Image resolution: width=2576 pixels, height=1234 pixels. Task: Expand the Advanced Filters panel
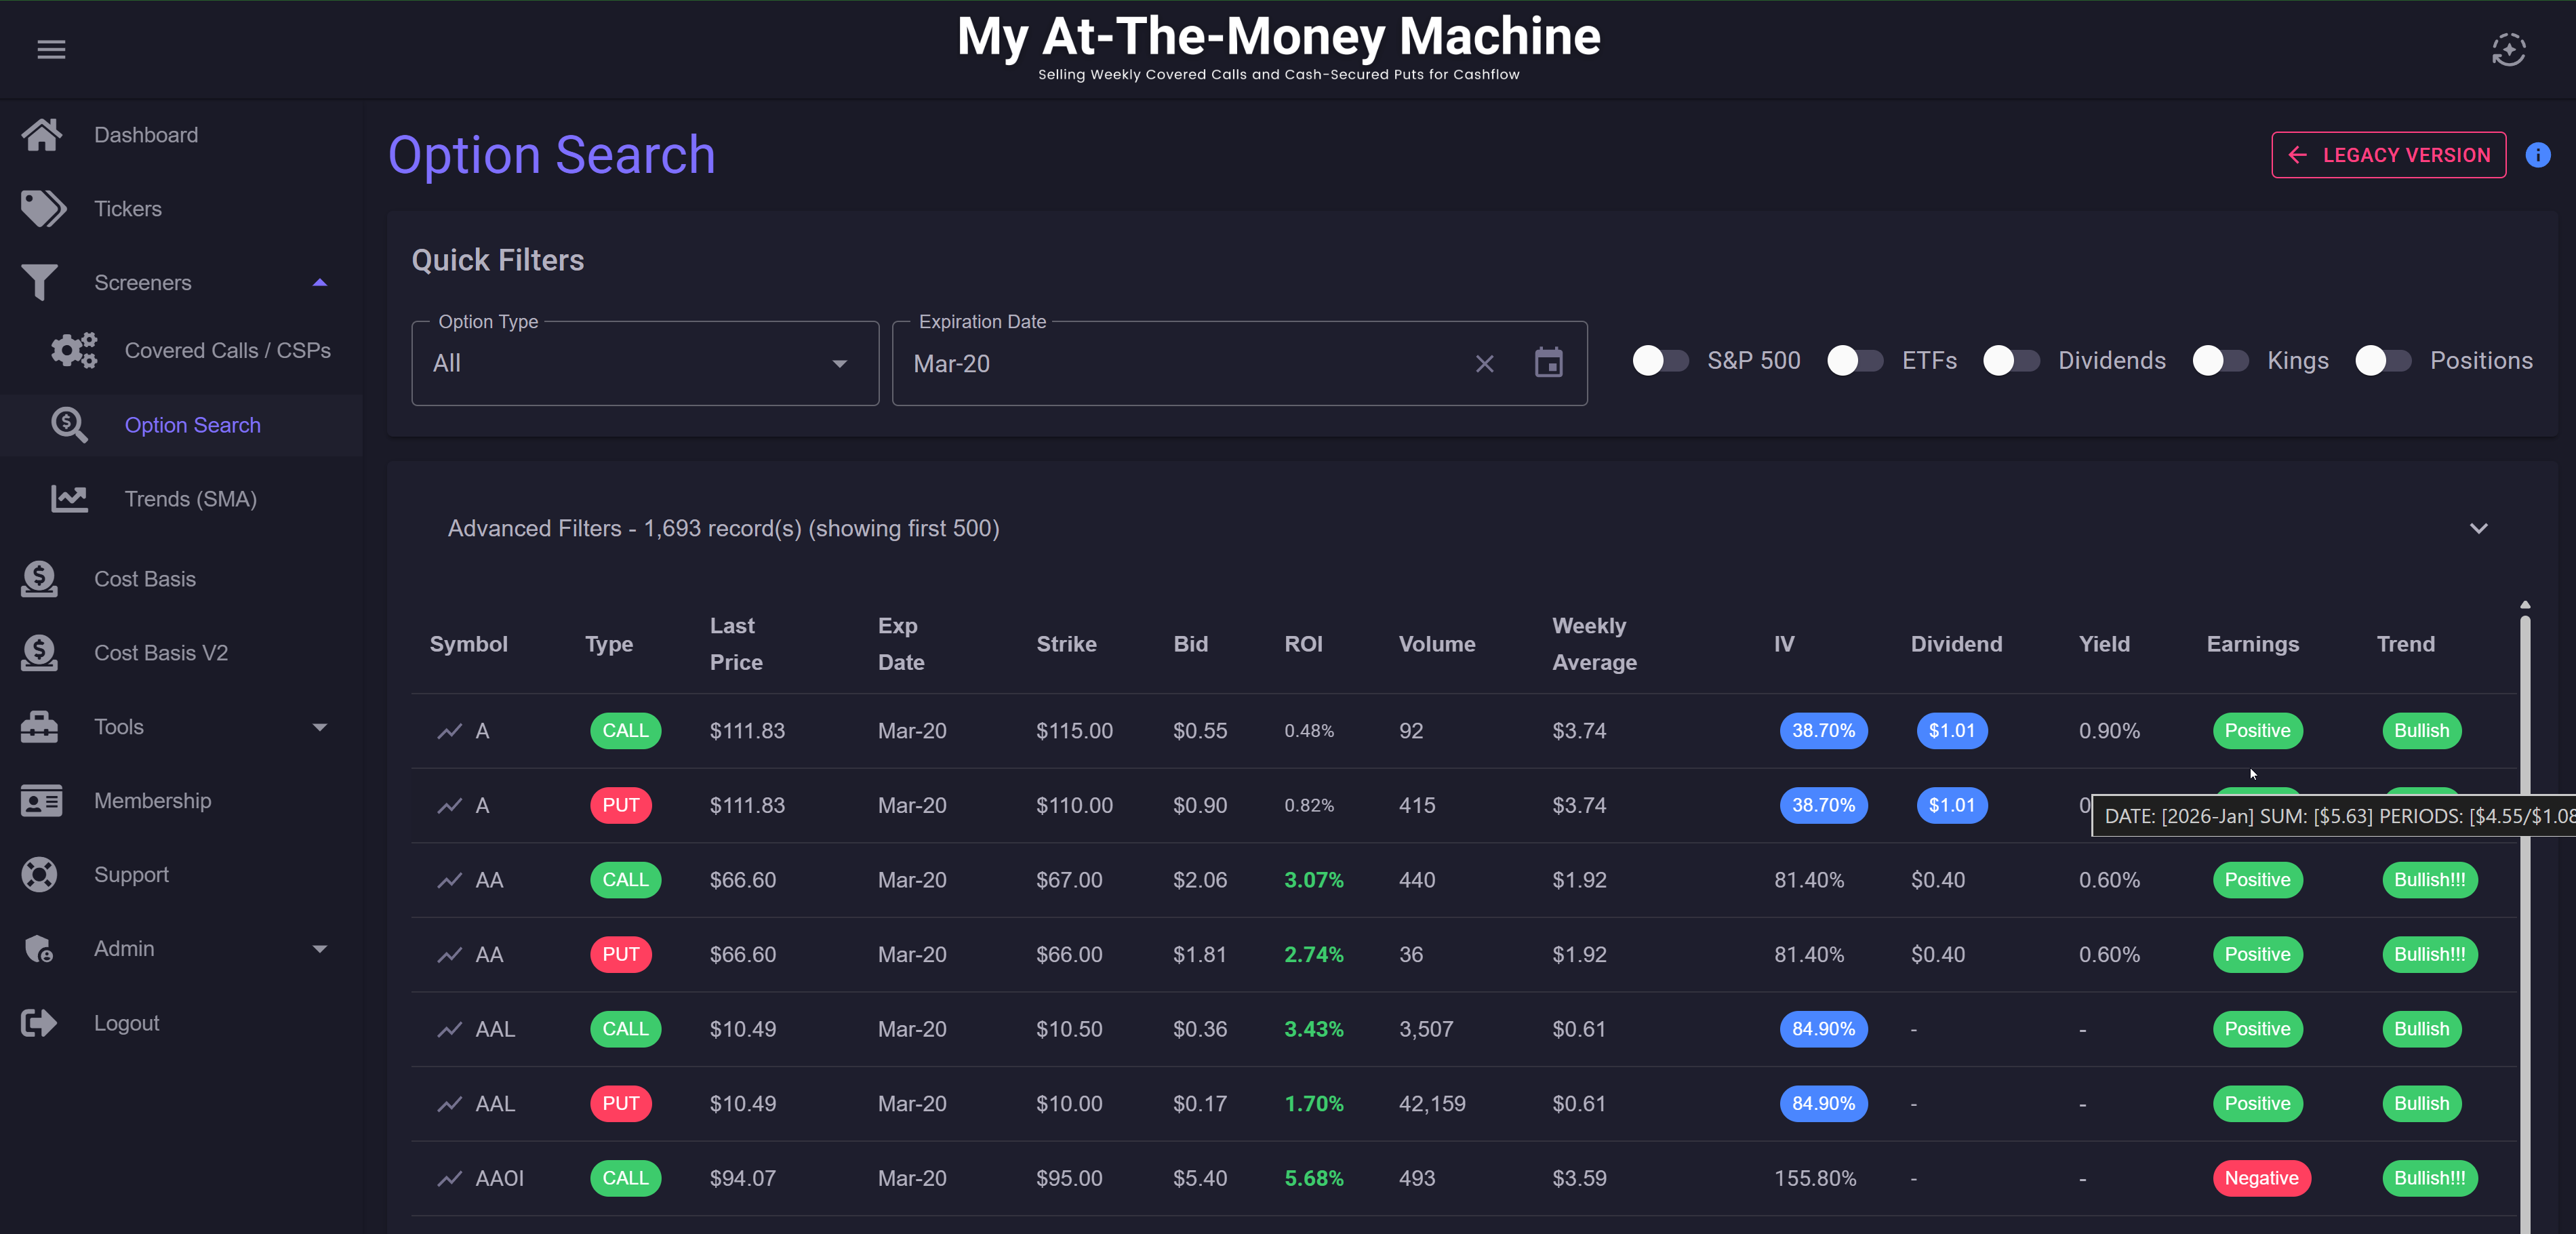(x=2478, y=528)
